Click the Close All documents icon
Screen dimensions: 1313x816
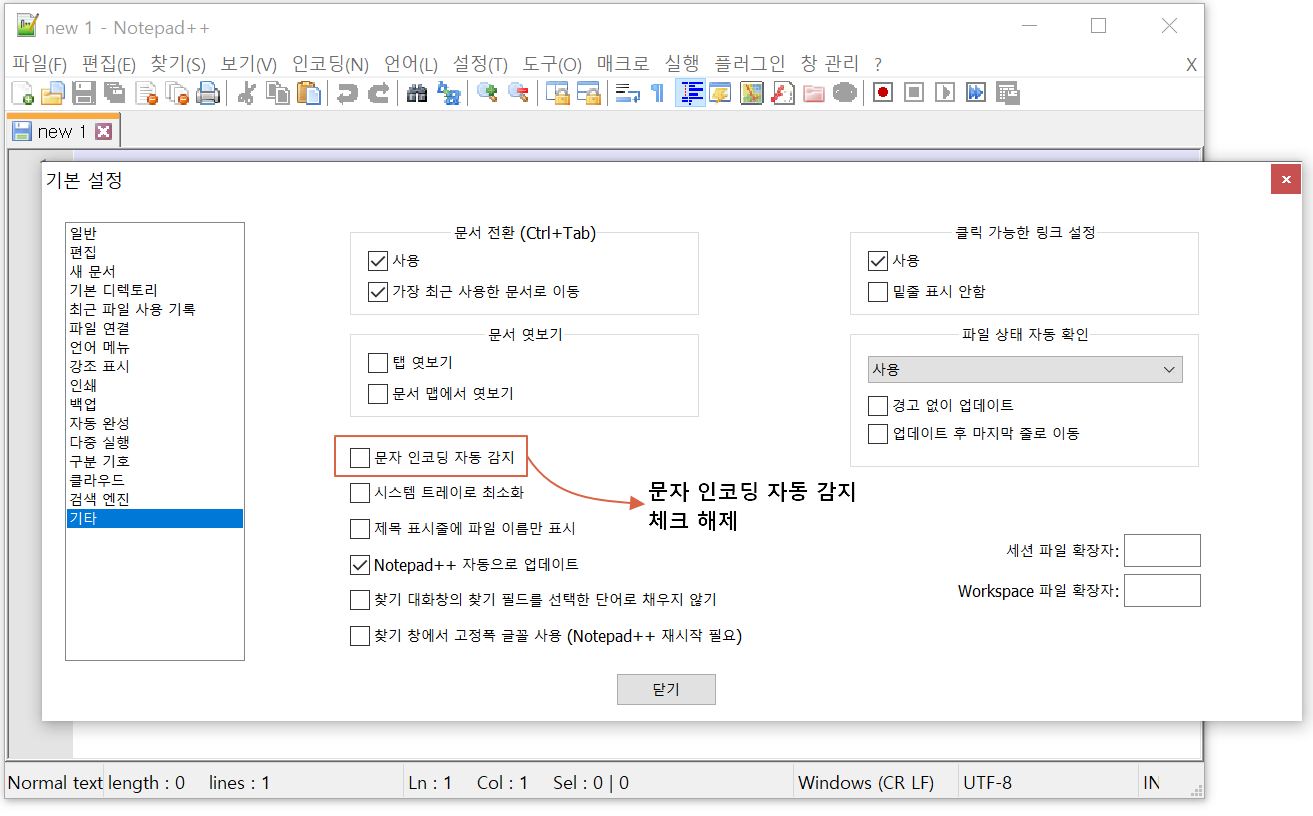178,94
